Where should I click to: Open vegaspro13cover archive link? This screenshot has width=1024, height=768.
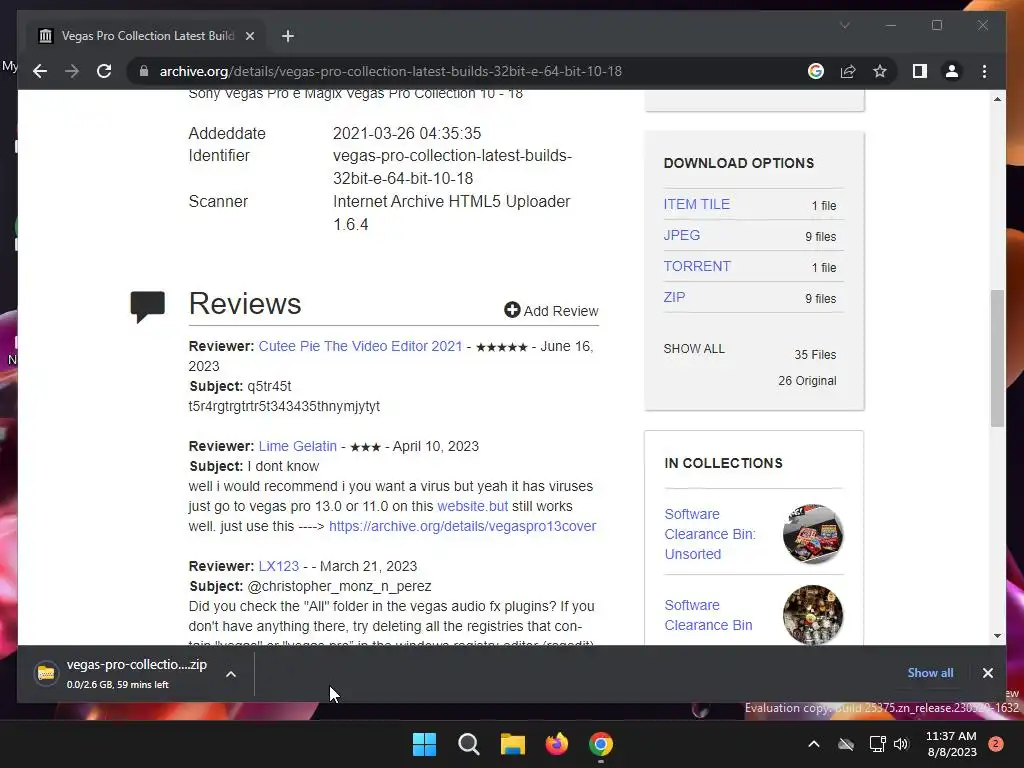pyautogui.click(x=462, y=526)
